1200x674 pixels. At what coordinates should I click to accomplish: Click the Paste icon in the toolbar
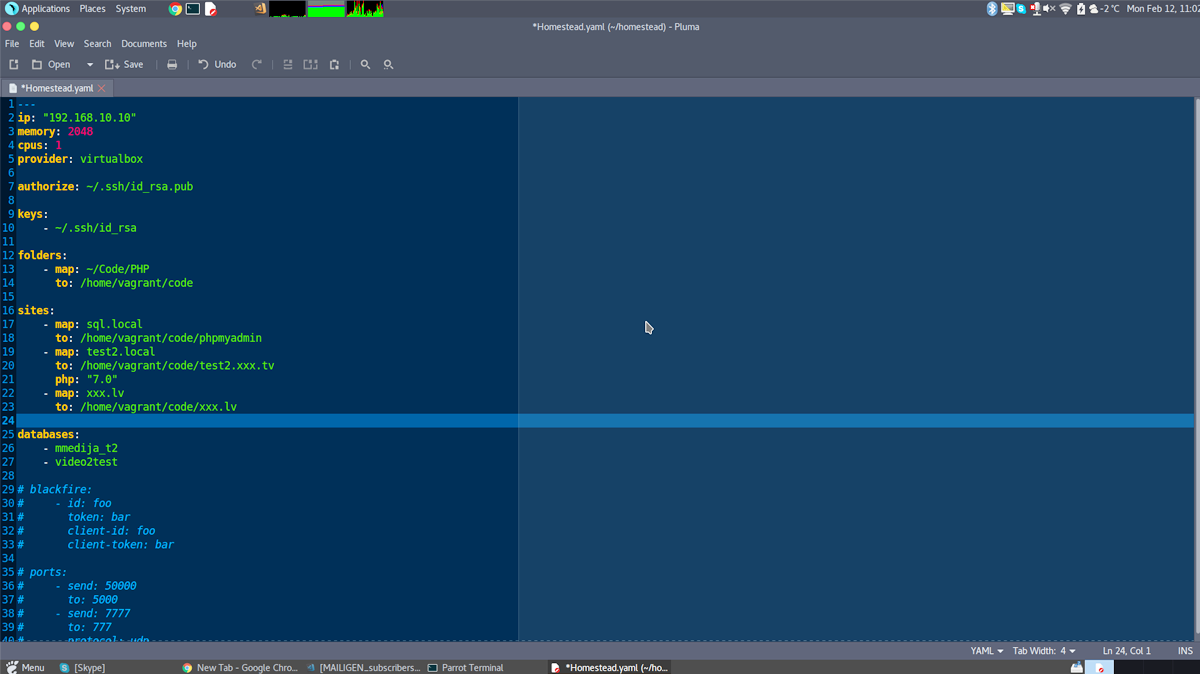[x=335, y=64]
